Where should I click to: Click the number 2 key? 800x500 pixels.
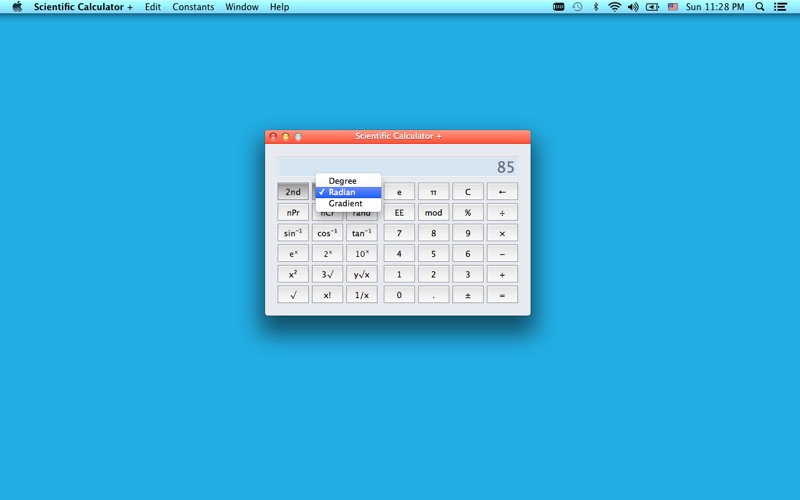[433, 274]
